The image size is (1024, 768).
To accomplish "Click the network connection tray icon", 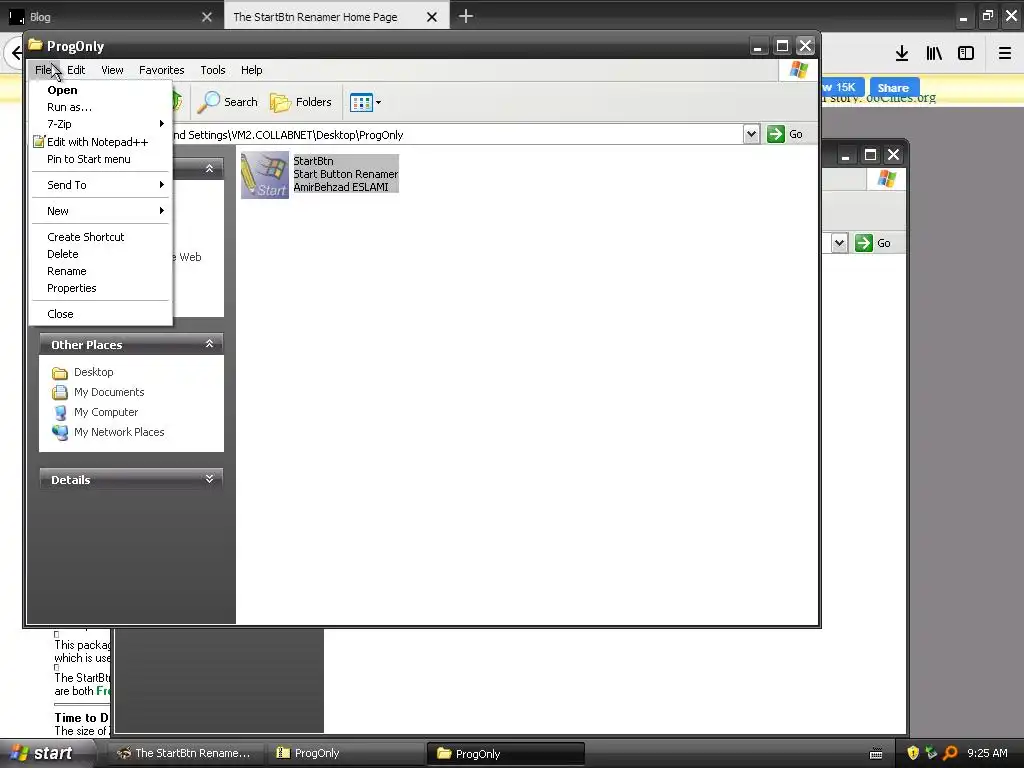I will (x=931, y=753).
